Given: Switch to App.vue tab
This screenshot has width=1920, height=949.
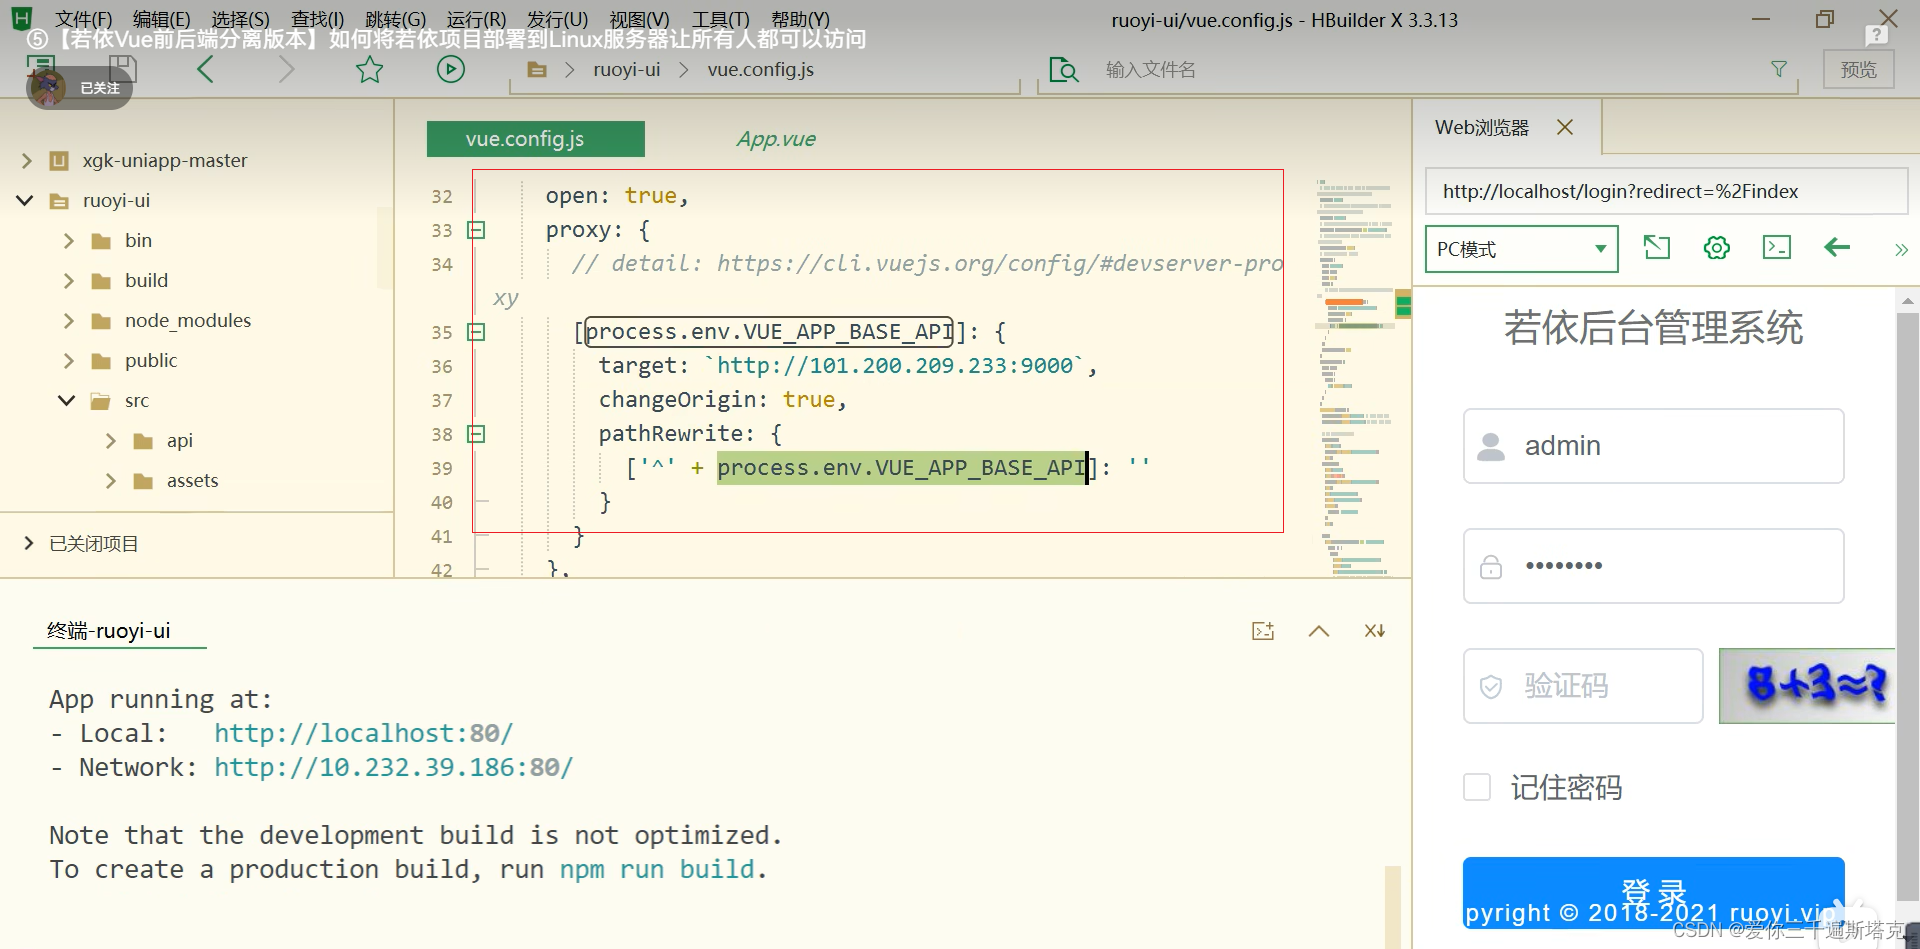Looking at the screenshot, I should 776,139.
